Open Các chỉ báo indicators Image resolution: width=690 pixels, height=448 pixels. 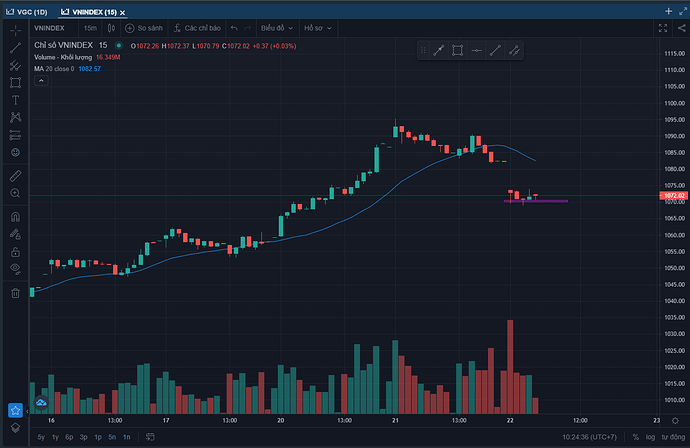pyautogui.click(x=197, y=28)
